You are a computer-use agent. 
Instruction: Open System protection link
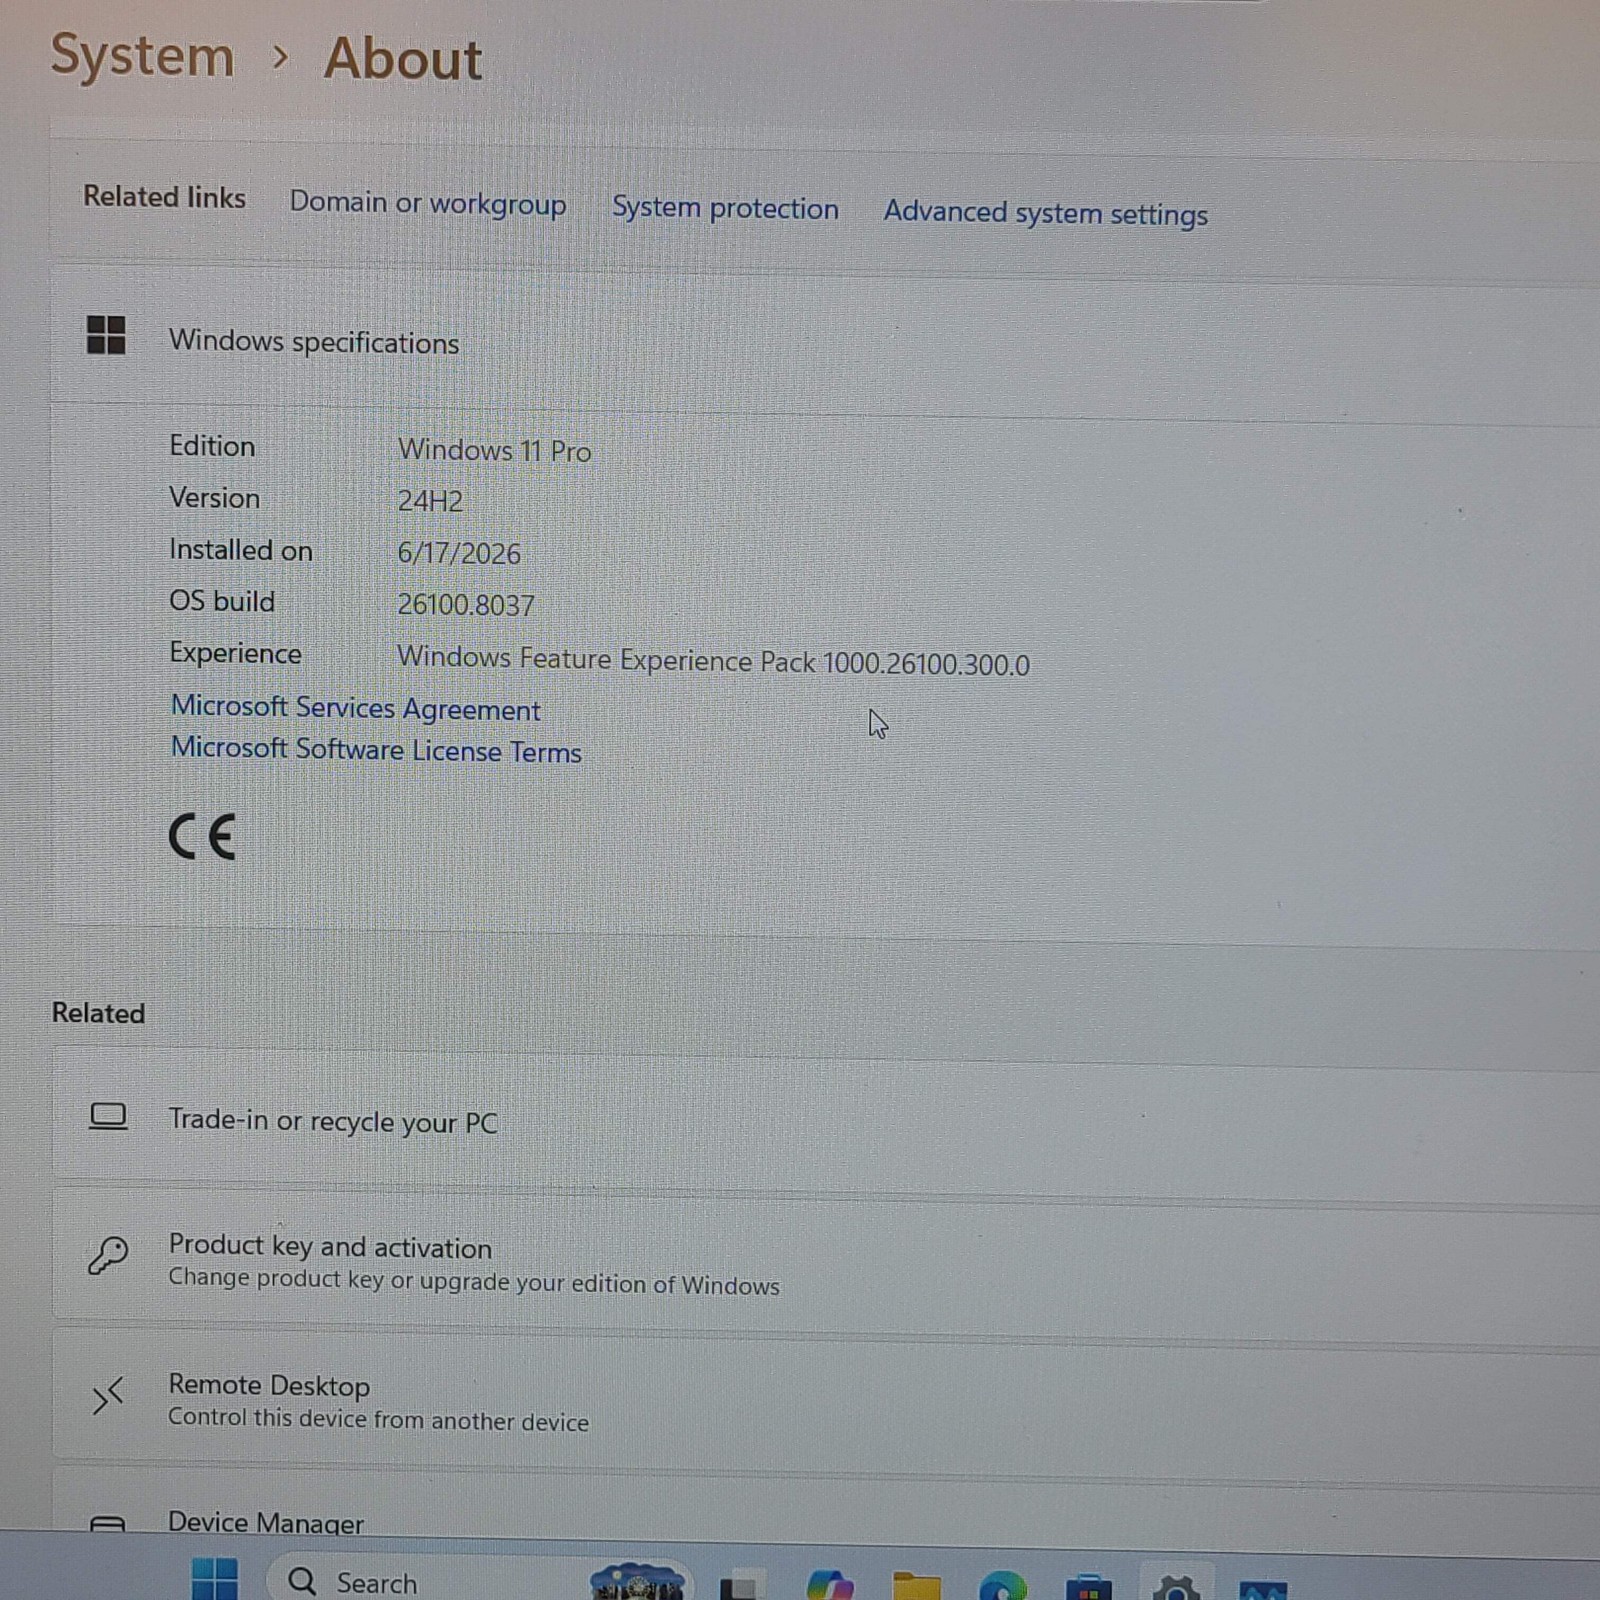point(725,208)
